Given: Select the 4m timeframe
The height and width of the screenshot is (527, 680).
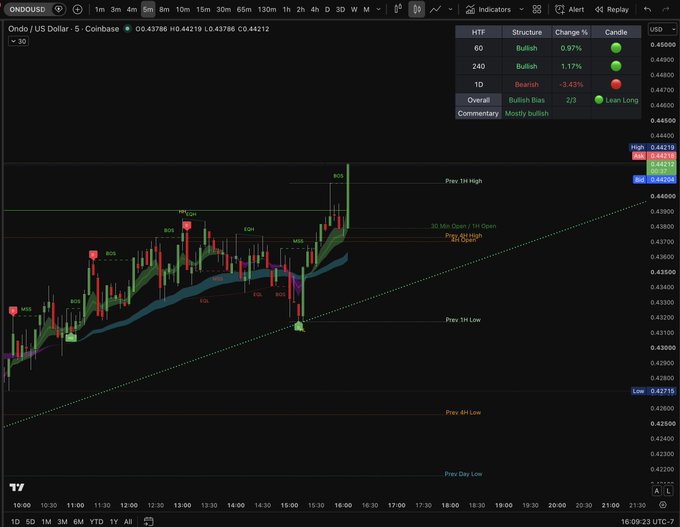Looking at the screenshot, I should pyautogui.click(x=132, y=9).
